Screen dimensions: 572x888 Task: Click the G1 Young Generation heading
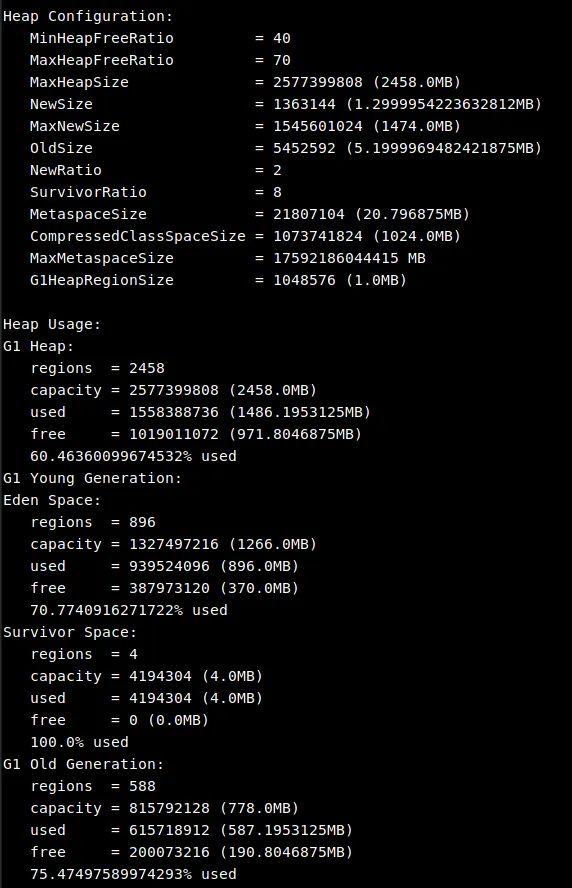click(x=92, y=479)
